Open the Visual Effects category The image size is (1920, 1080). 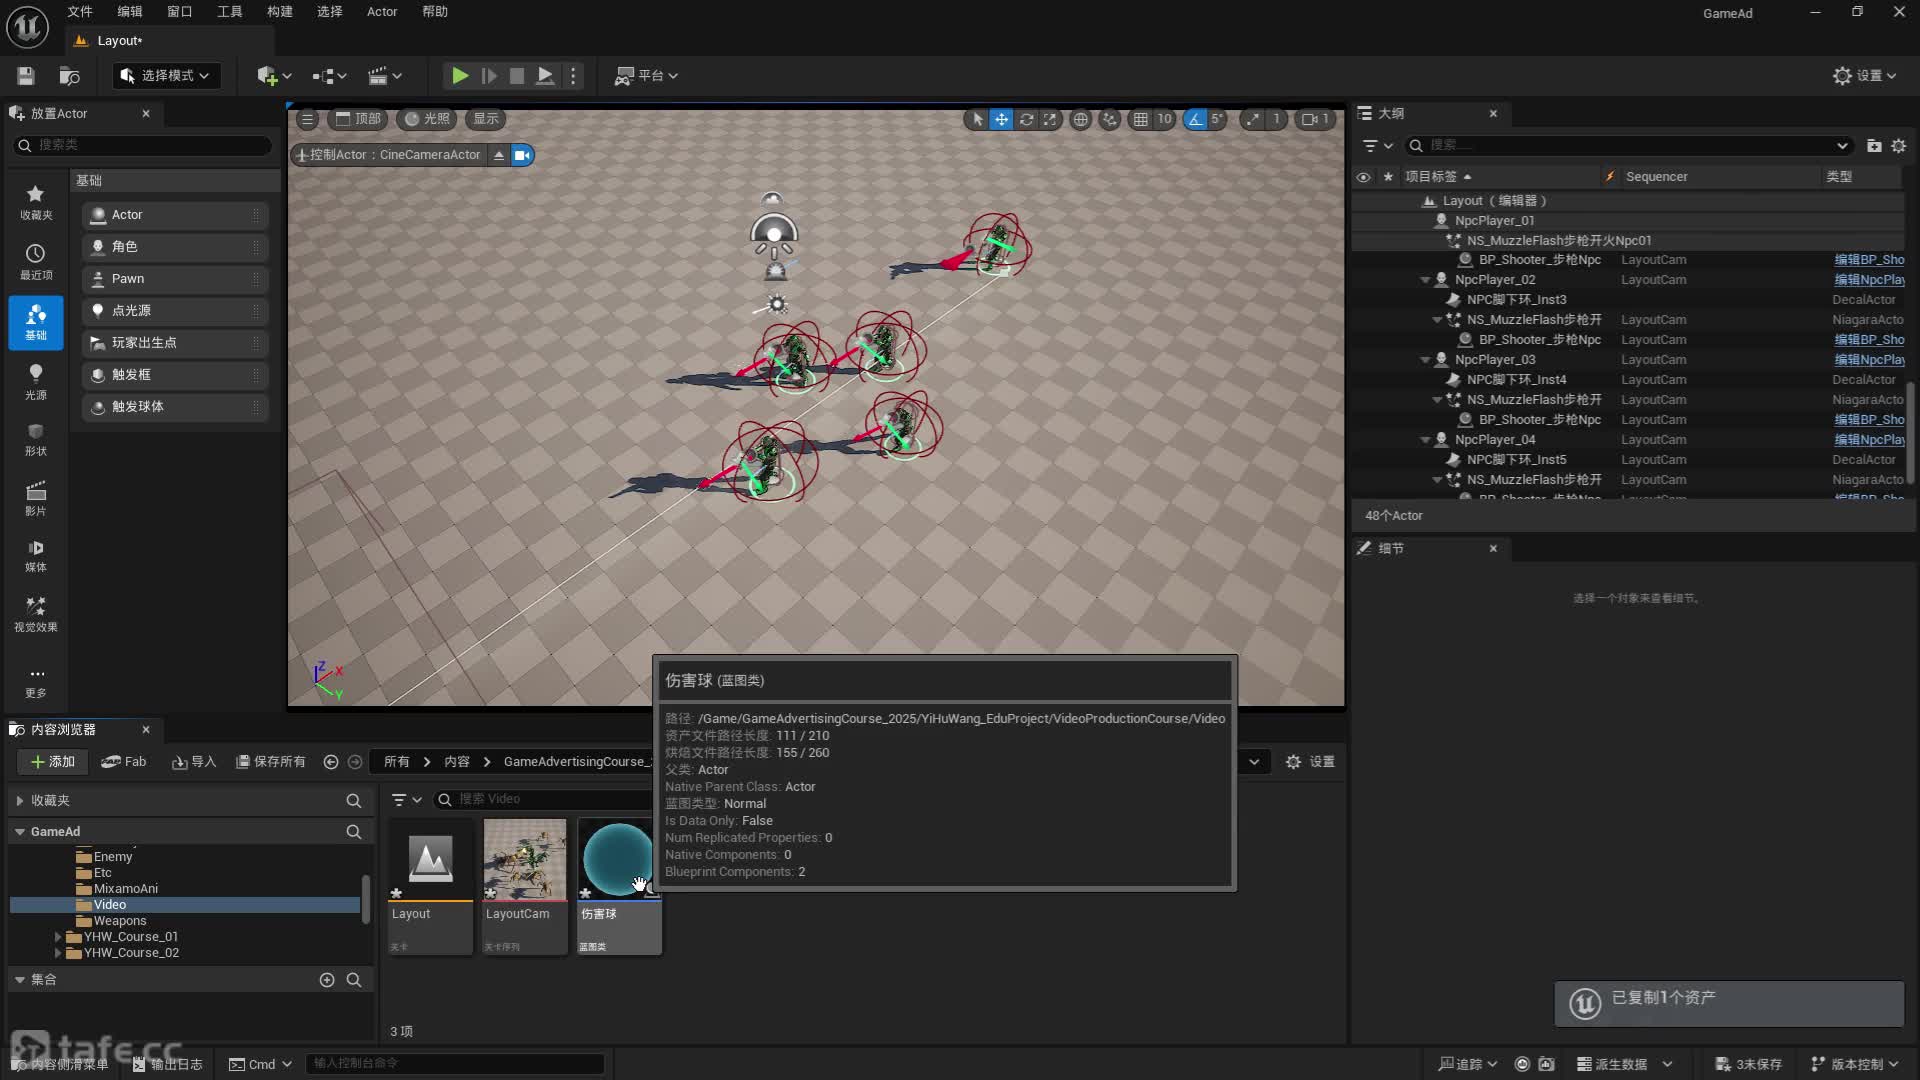(36, 613)
